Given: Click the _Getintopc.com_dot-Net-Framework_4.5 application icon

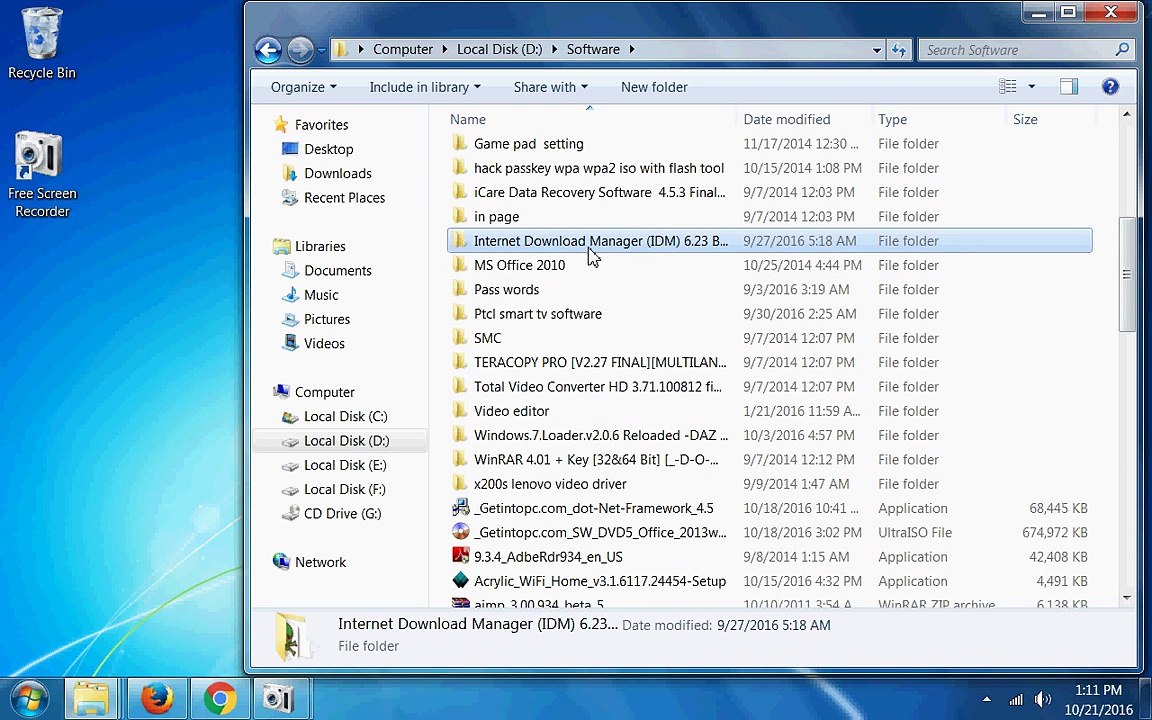Looking at the screenshot, I should [460, 508].
